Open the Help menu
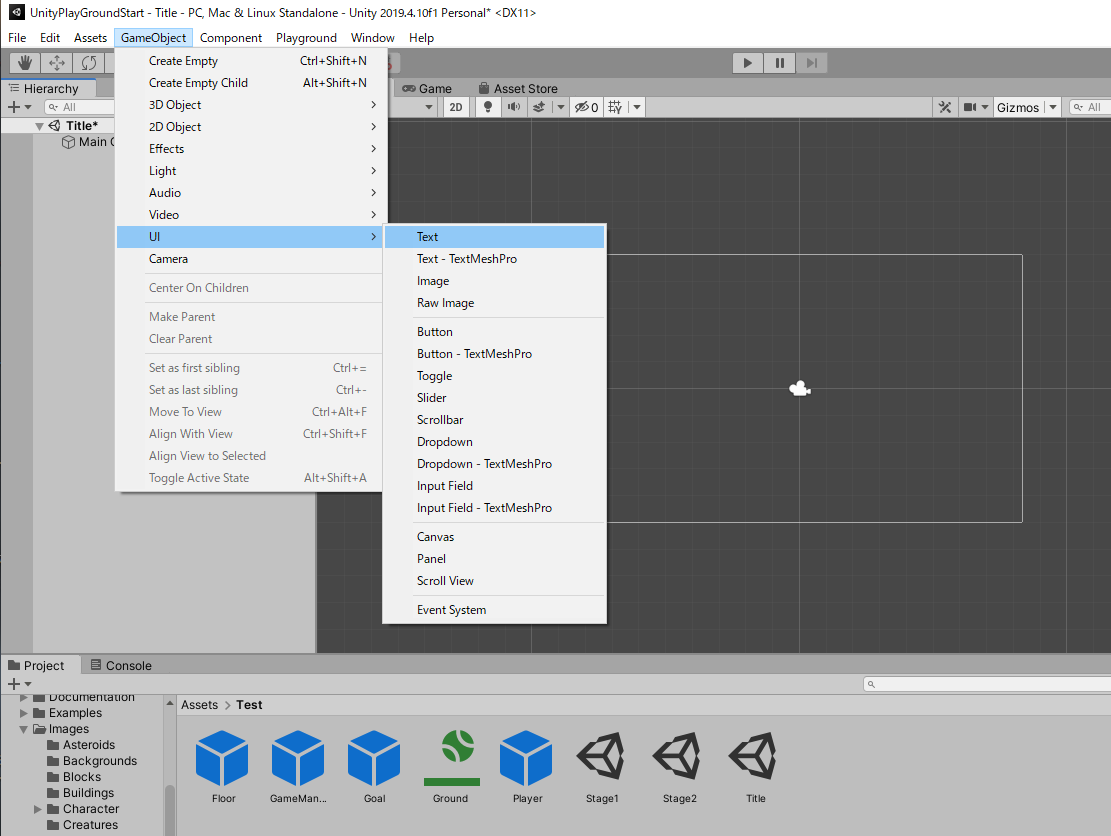 pos(421,38)
